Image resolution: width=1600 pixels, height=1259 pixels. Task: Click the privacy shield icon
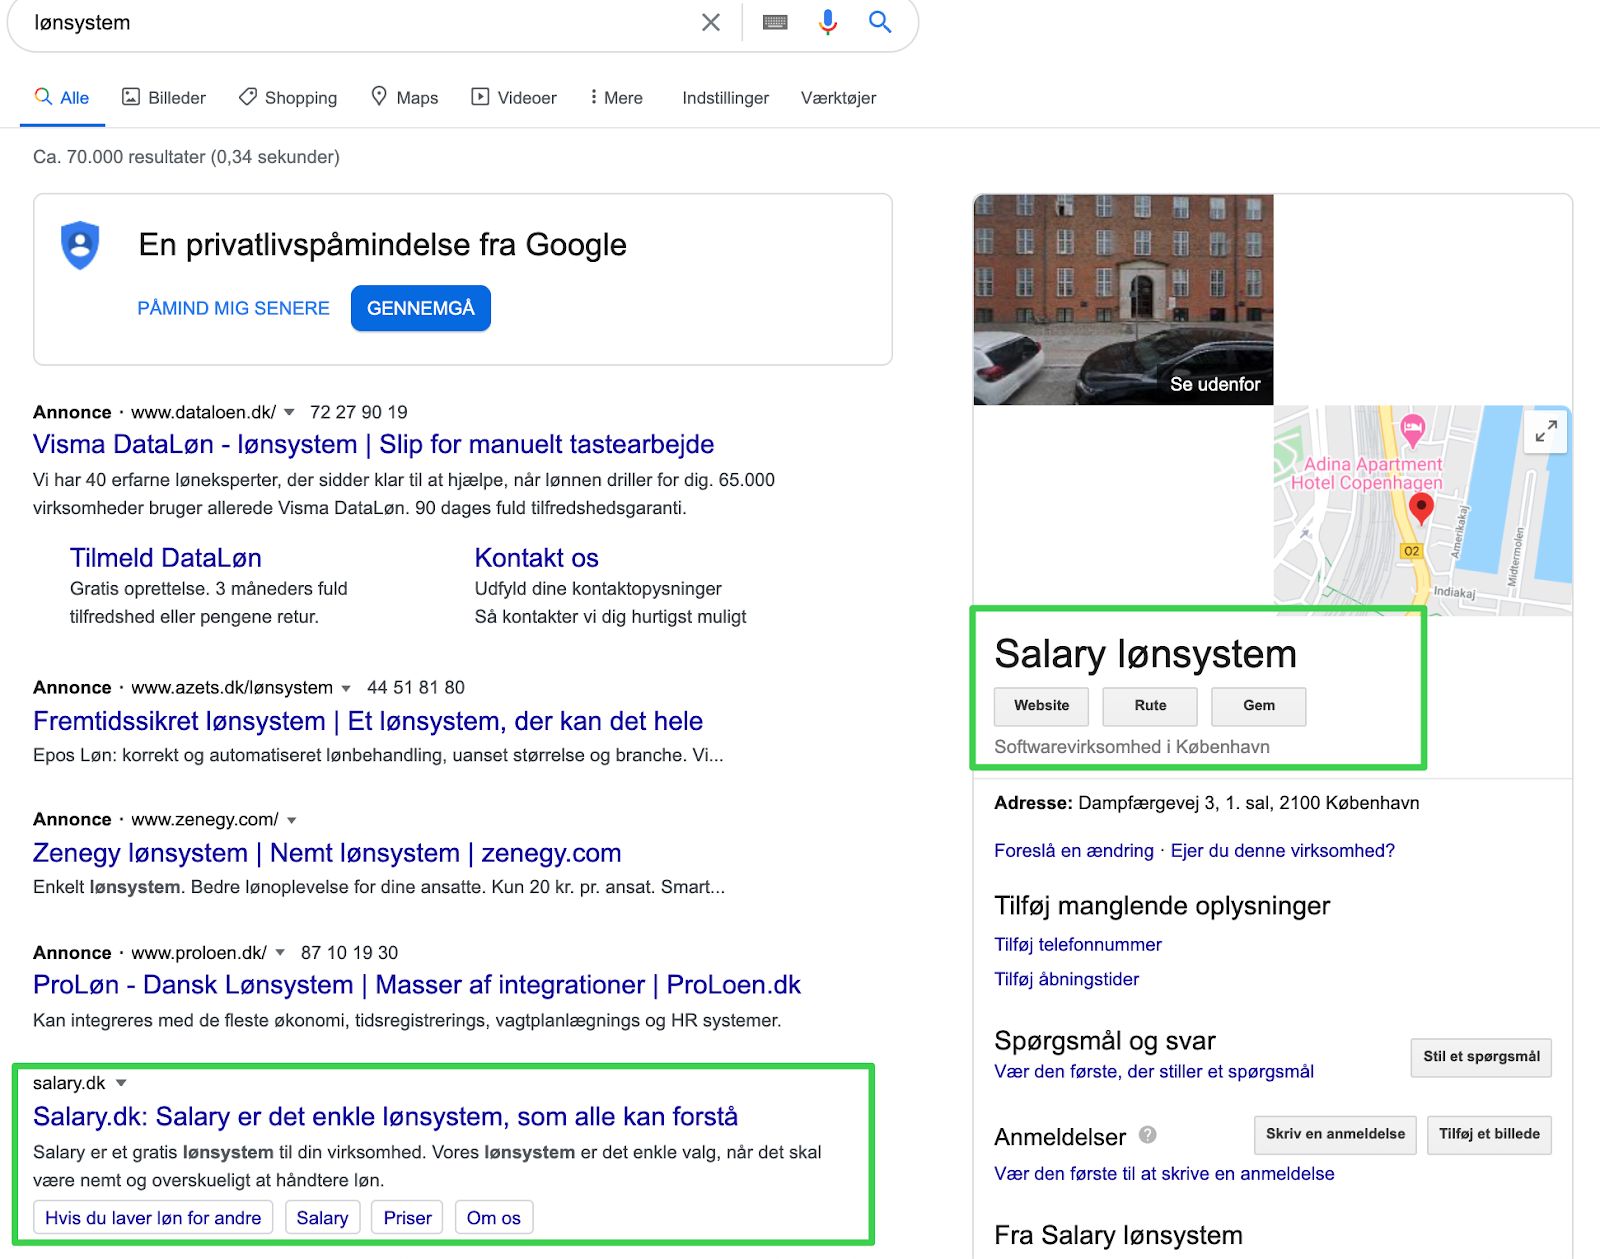(80, 245)
